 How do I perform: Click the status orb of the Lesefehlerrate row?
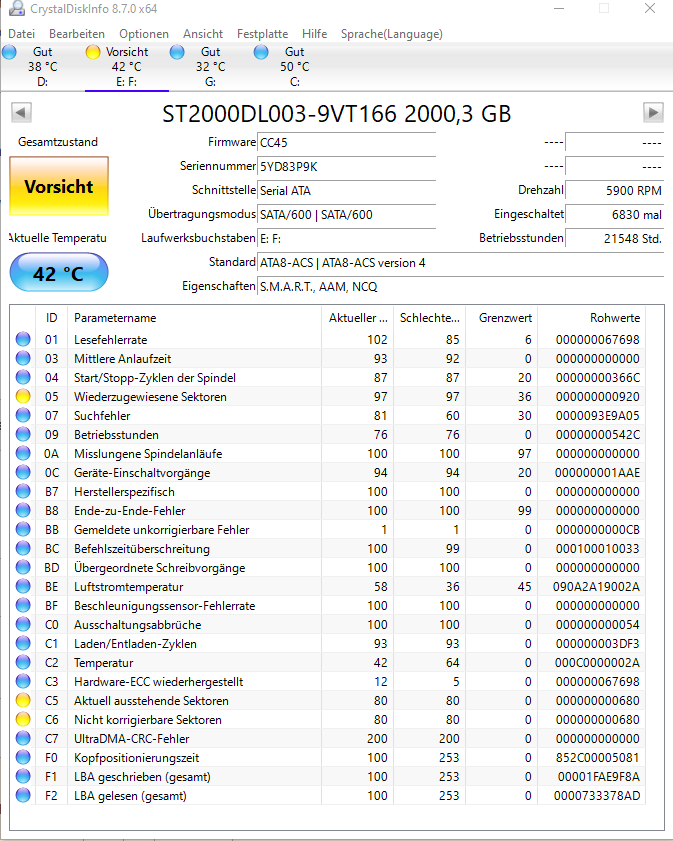click(23, 340)
